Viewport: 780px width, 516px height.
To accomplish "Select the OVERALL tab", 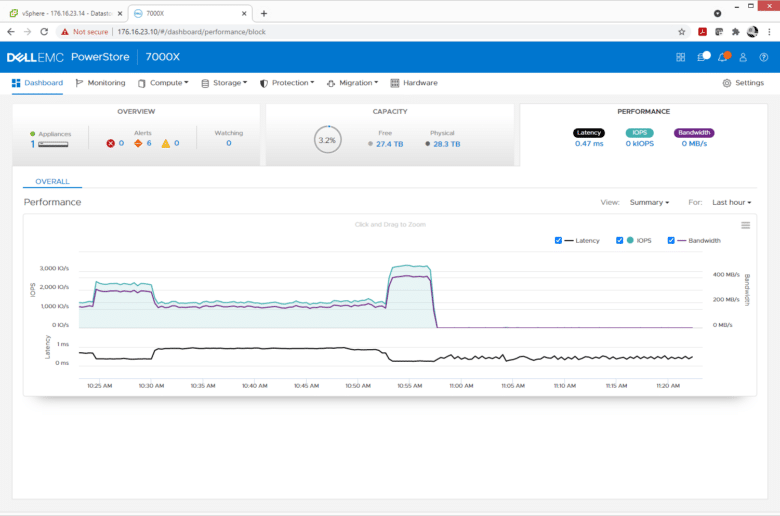I will [52, 182].
